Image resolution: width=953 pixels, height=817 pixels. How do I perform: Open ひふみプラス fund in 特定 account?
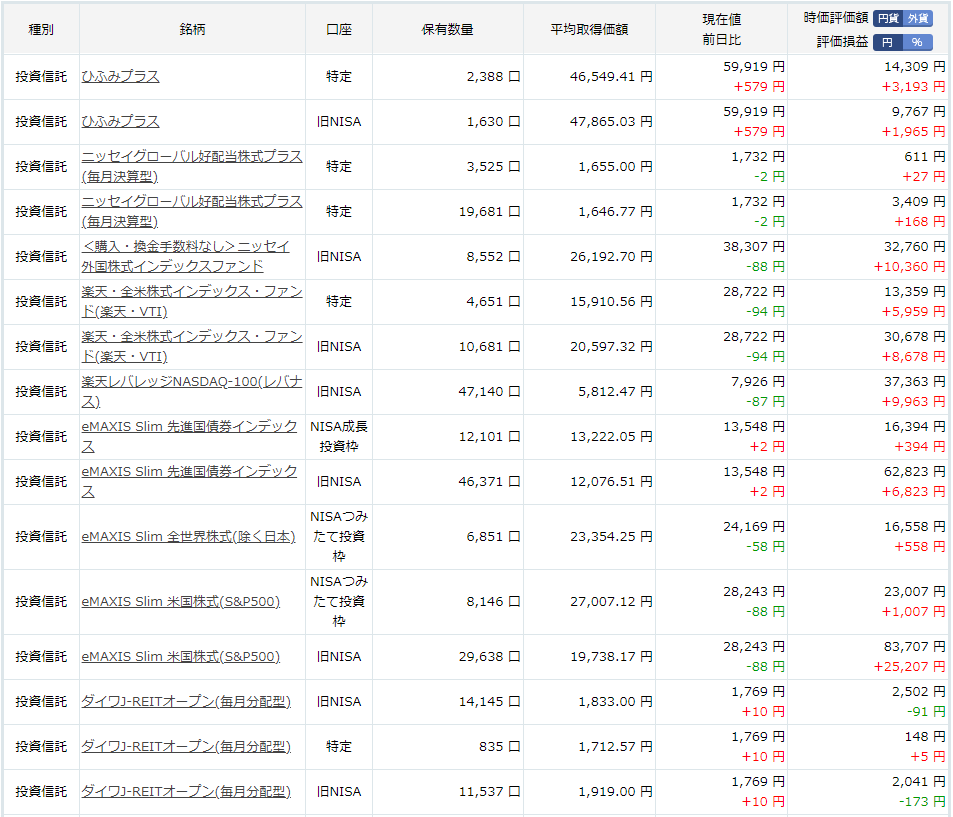120,77
